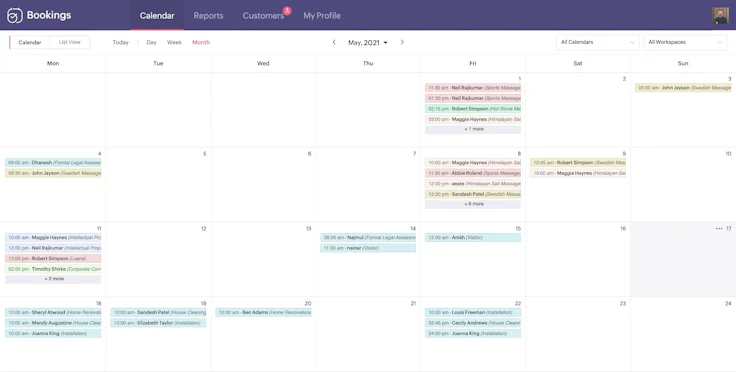Open 11:30 am nainar Visitor booking
This screenshot has width=736, height=372.
(x=368, y=248)
